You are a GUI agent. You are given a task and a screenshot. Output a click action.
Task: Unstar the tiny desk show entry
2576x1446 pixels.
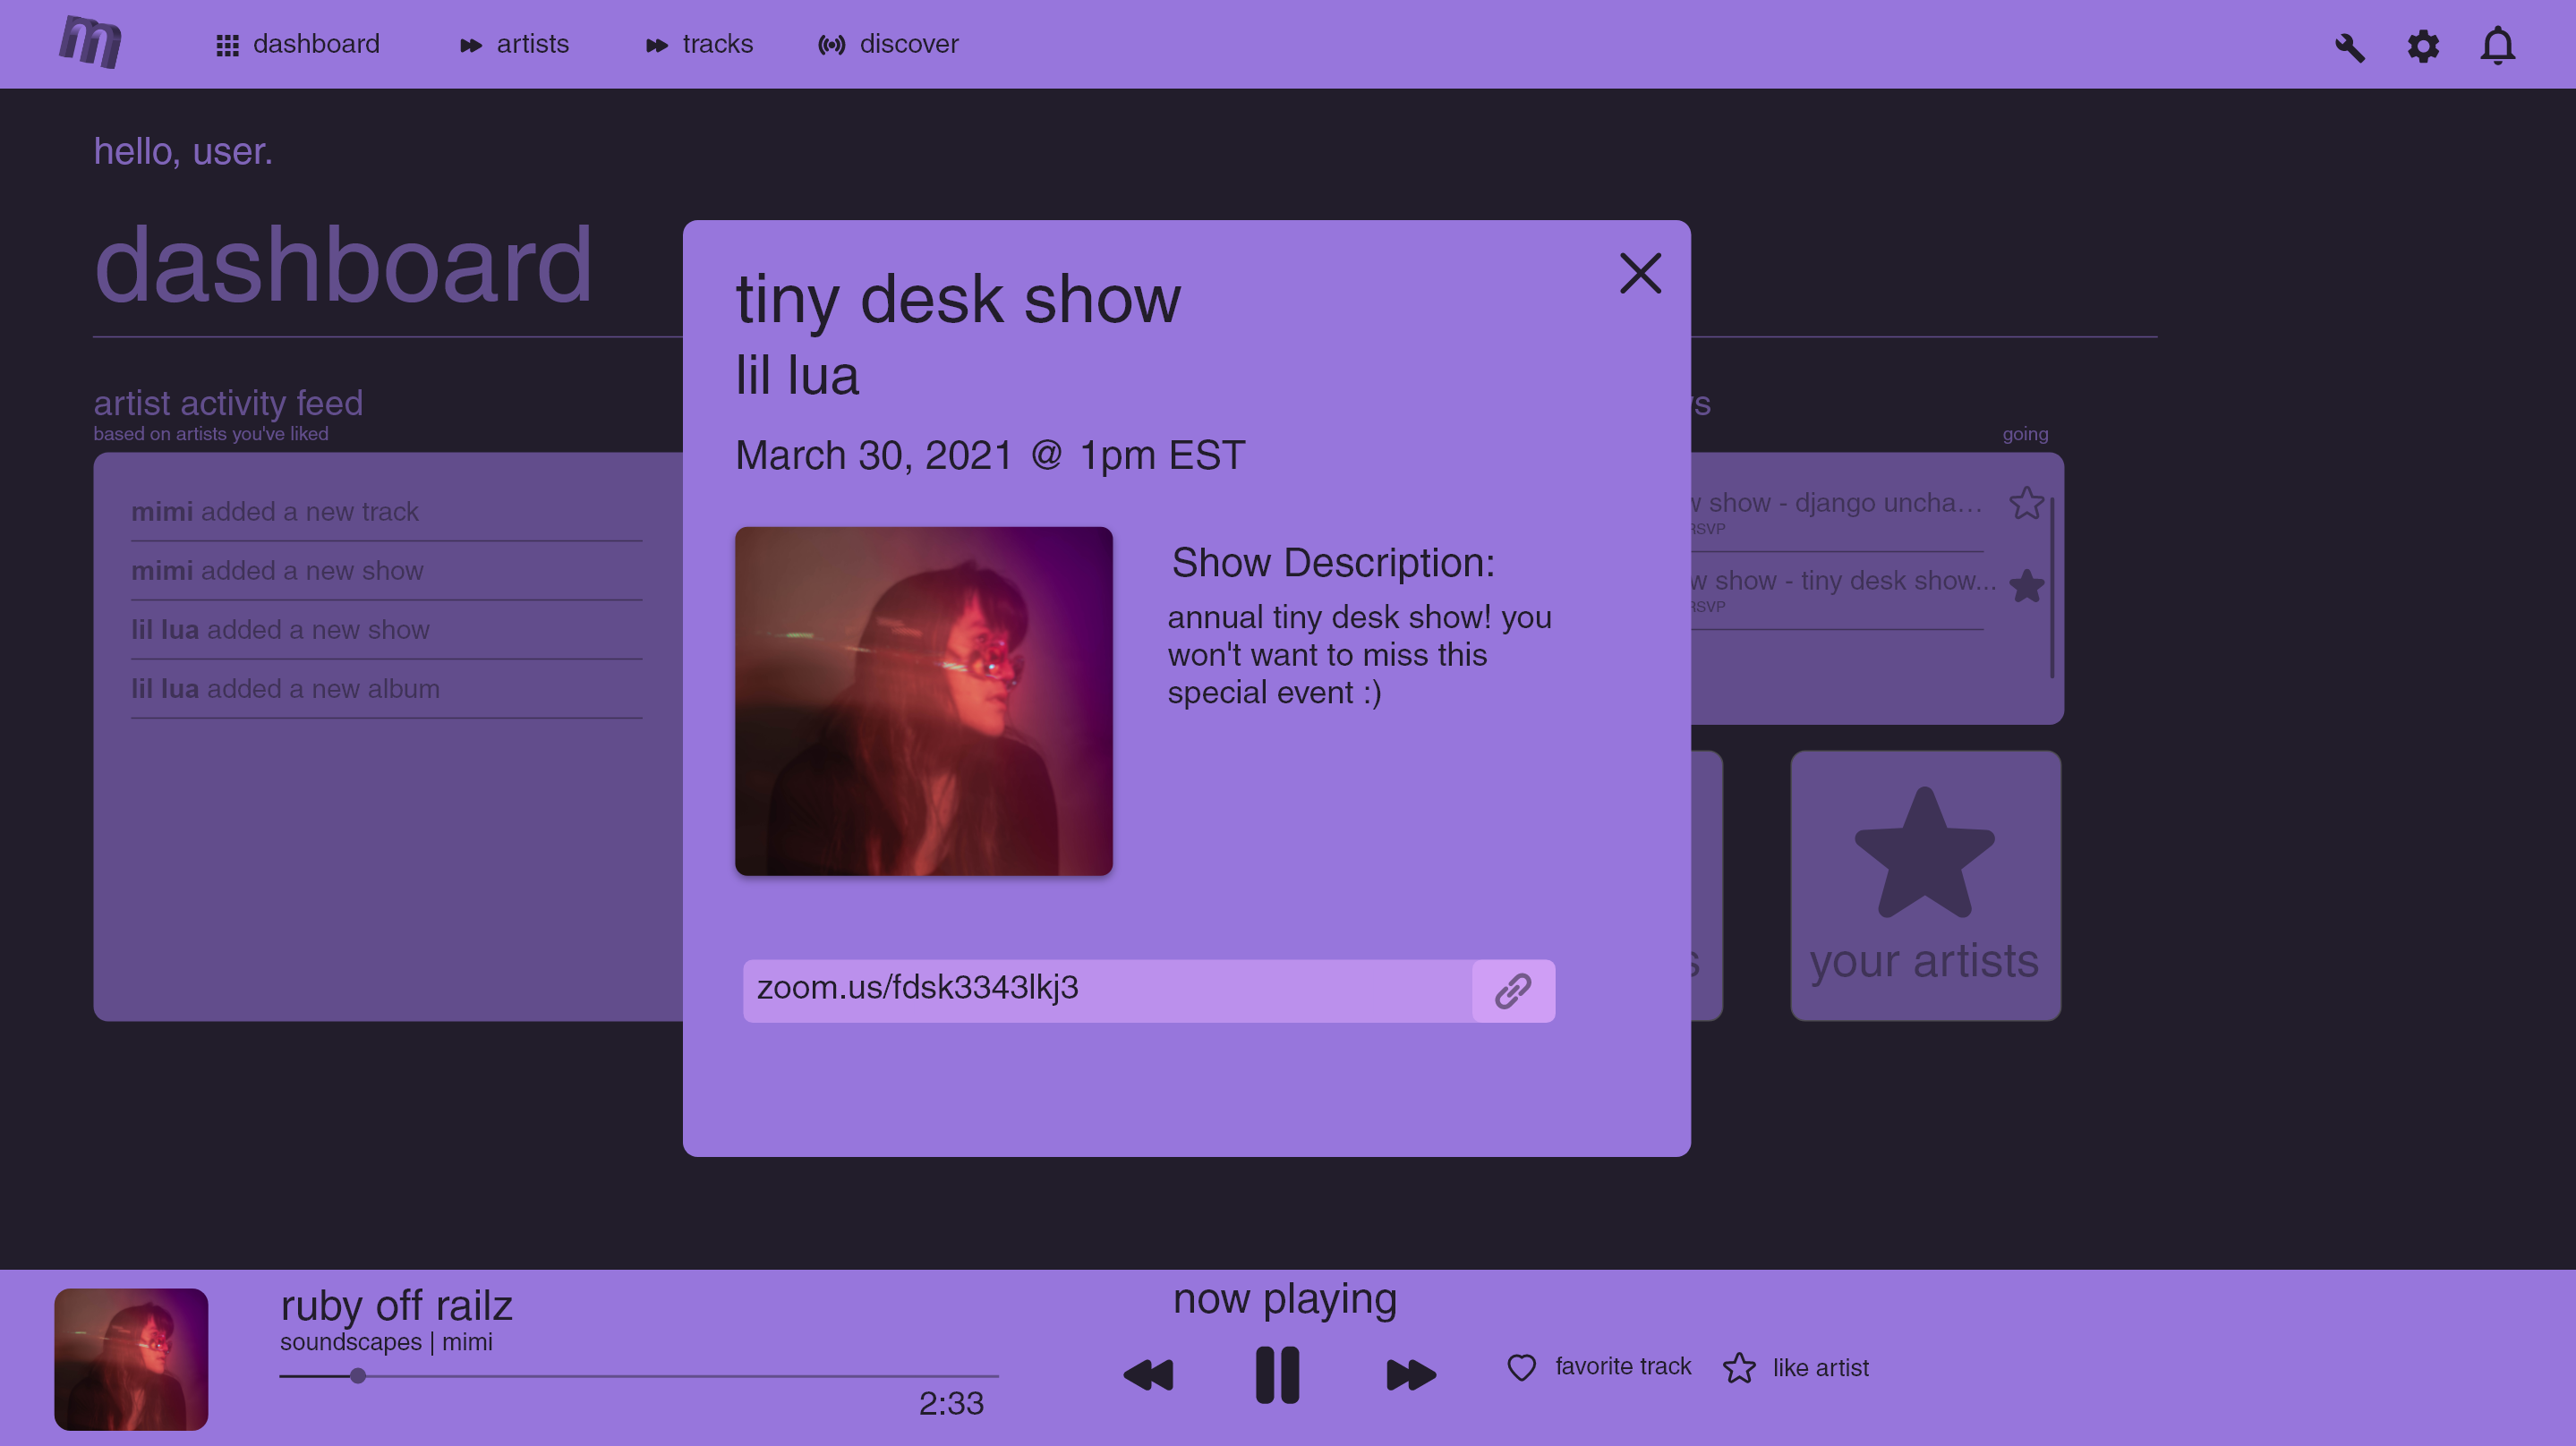click(2026, 586)
